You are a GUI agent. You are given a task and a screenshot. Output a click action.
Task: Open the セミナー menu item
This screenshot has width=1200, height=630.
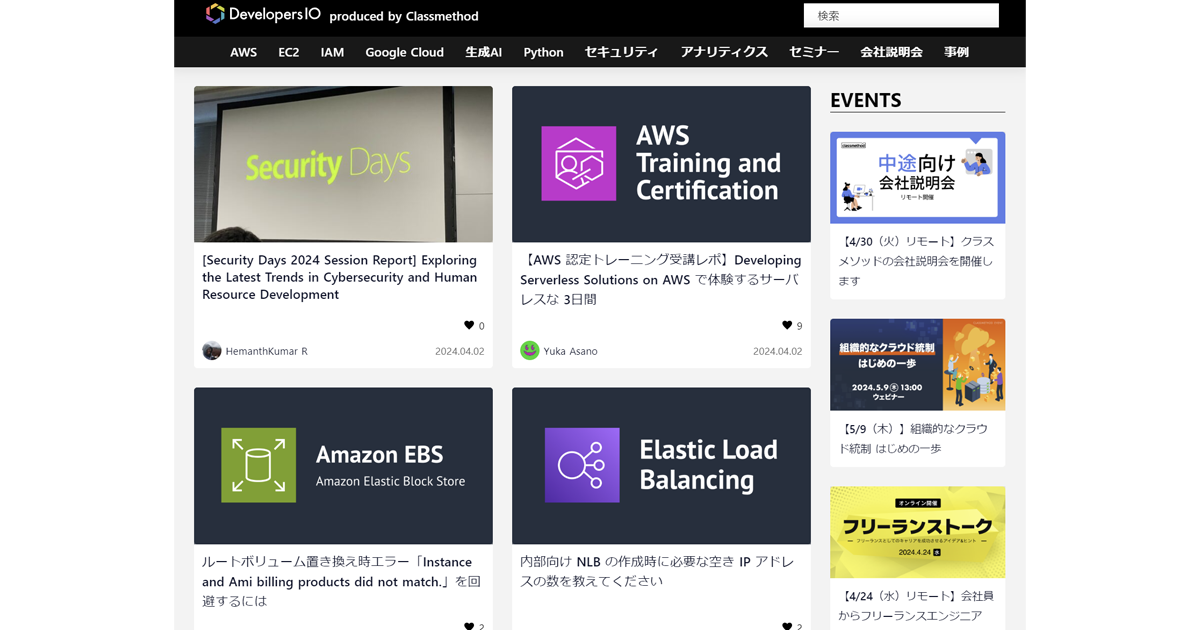tap(814, 52)
